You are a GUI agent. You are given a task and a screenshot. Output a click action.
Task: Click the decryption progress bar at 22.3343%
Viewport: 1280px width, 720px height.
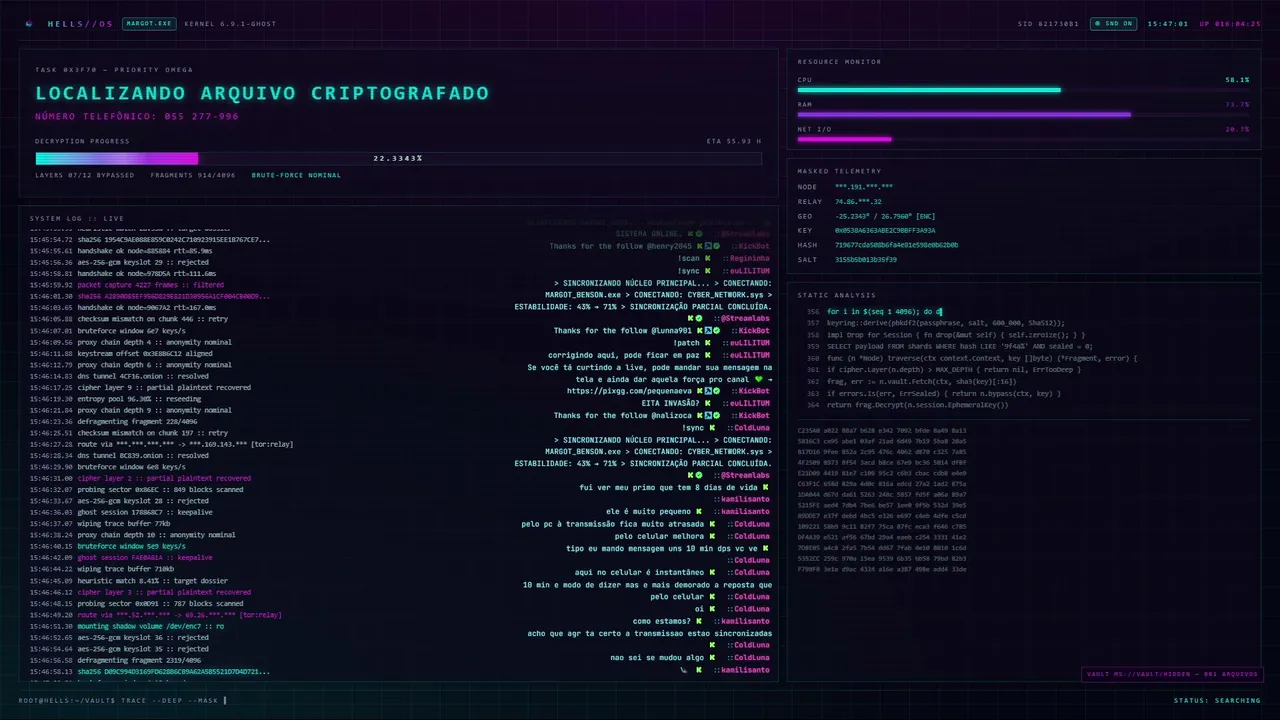[x=398, y=158]
